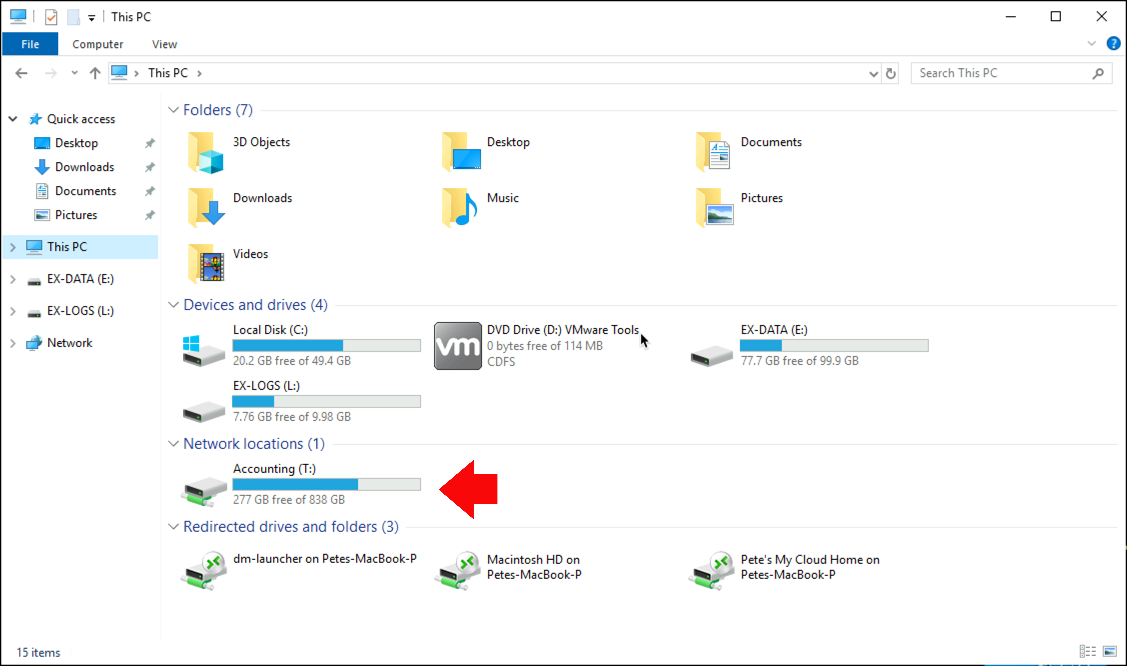The width and height of the screenshot is (1127, 666).
Task: Switch to the View ribbon tab
Action: point(164,44)
